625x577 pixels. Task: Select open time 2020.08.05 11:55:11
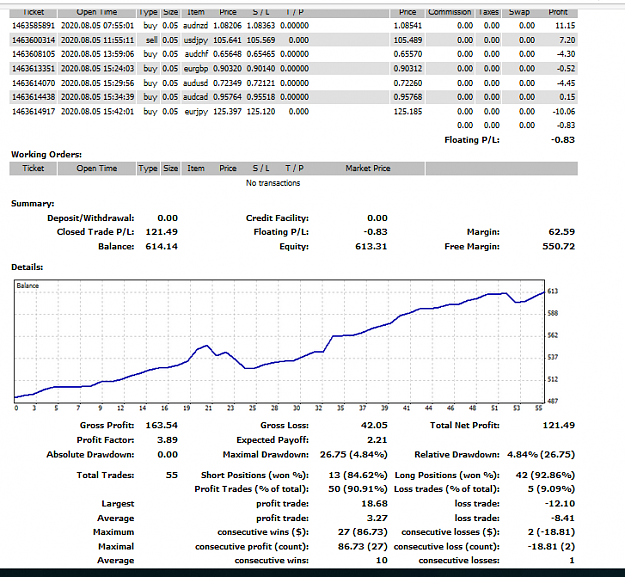tap(97, 40)
